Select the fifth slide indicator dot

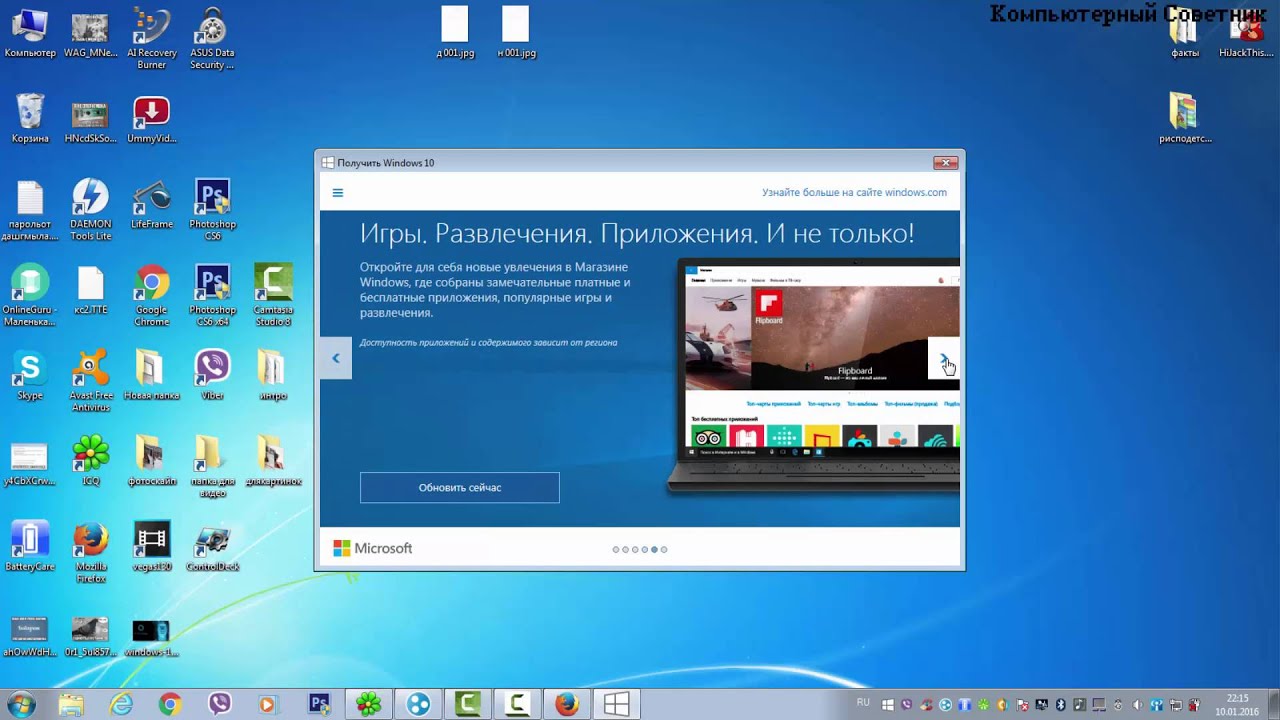pos(654,549)
